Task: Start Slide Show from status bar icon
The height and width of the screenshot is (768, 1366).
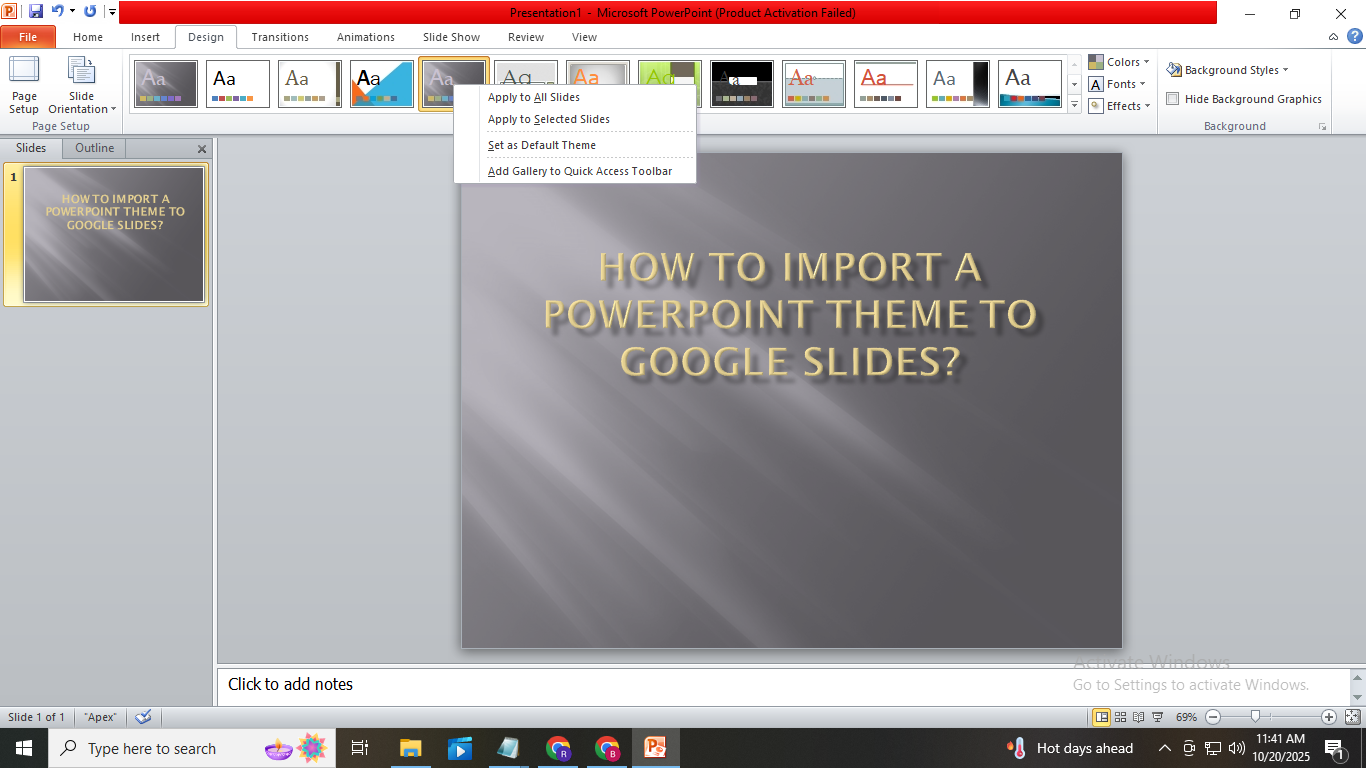Action: pyautogui.click(x=1157, y=717)
